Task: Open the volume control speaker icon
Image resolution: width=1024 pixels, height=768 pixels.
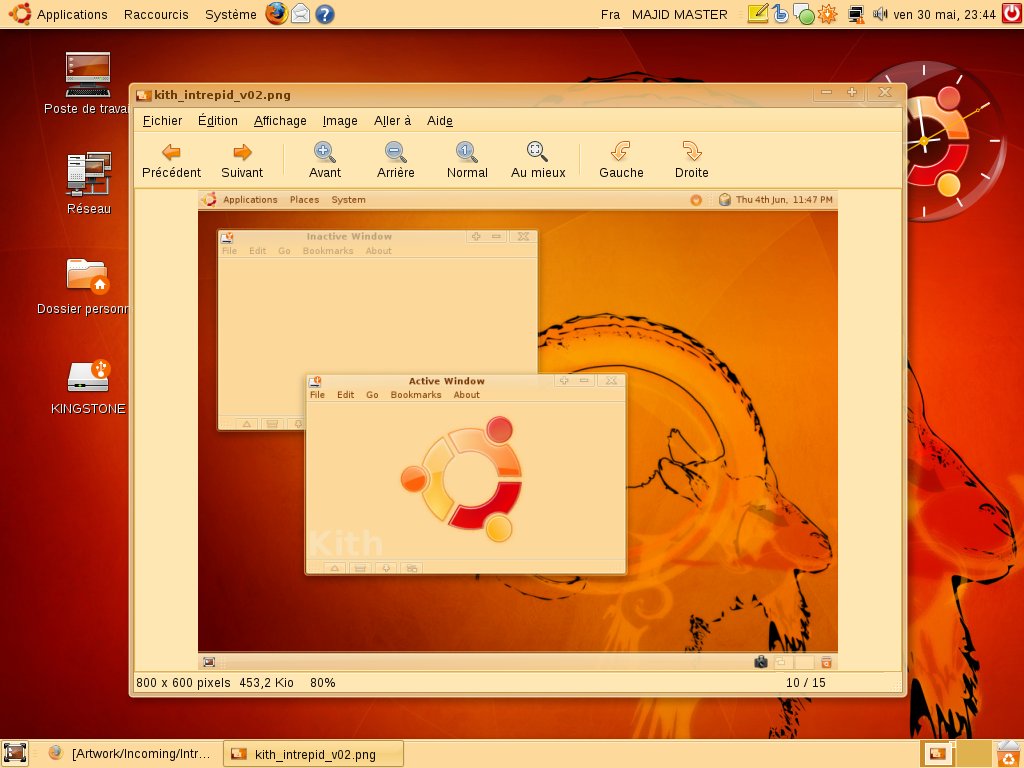Action: [x=880, y=14]
